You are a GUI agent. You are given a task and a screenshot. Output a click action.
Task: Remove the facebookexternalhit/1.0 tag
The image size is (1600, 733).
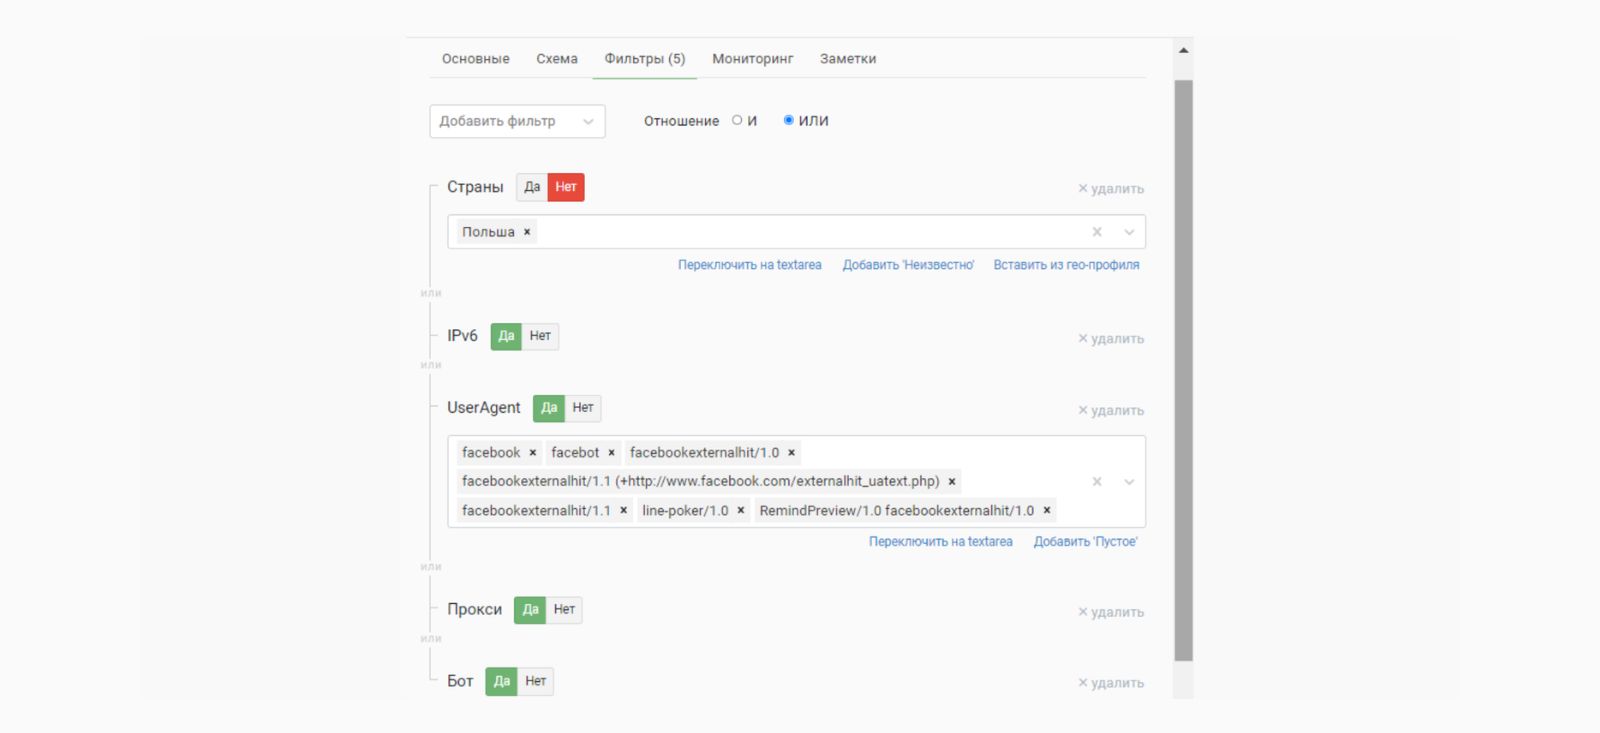point(792,453)
